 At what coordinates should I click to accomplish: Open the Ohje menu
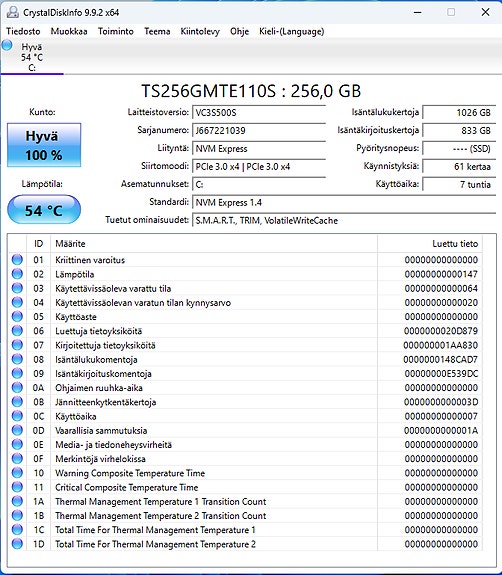[x=239, y=32]
